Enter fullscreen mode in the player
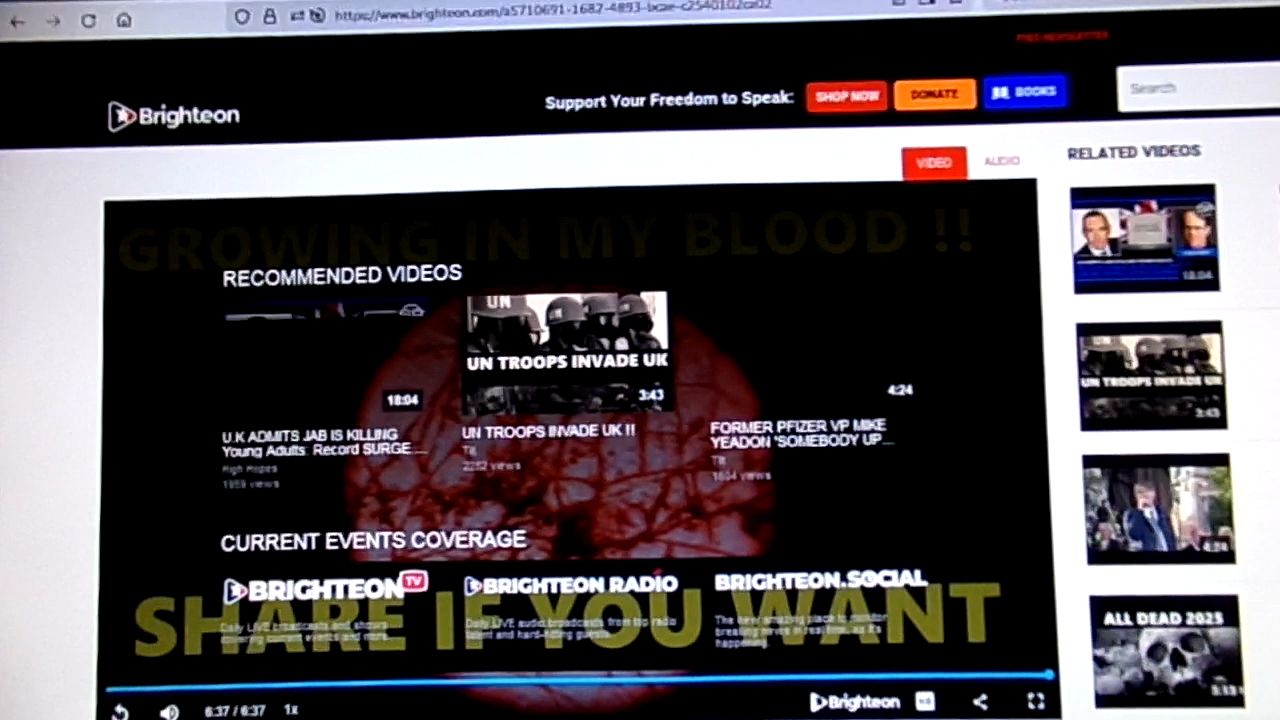Image resolution: width=1280 pixels, height=720 pixels. click(1036, 702)
